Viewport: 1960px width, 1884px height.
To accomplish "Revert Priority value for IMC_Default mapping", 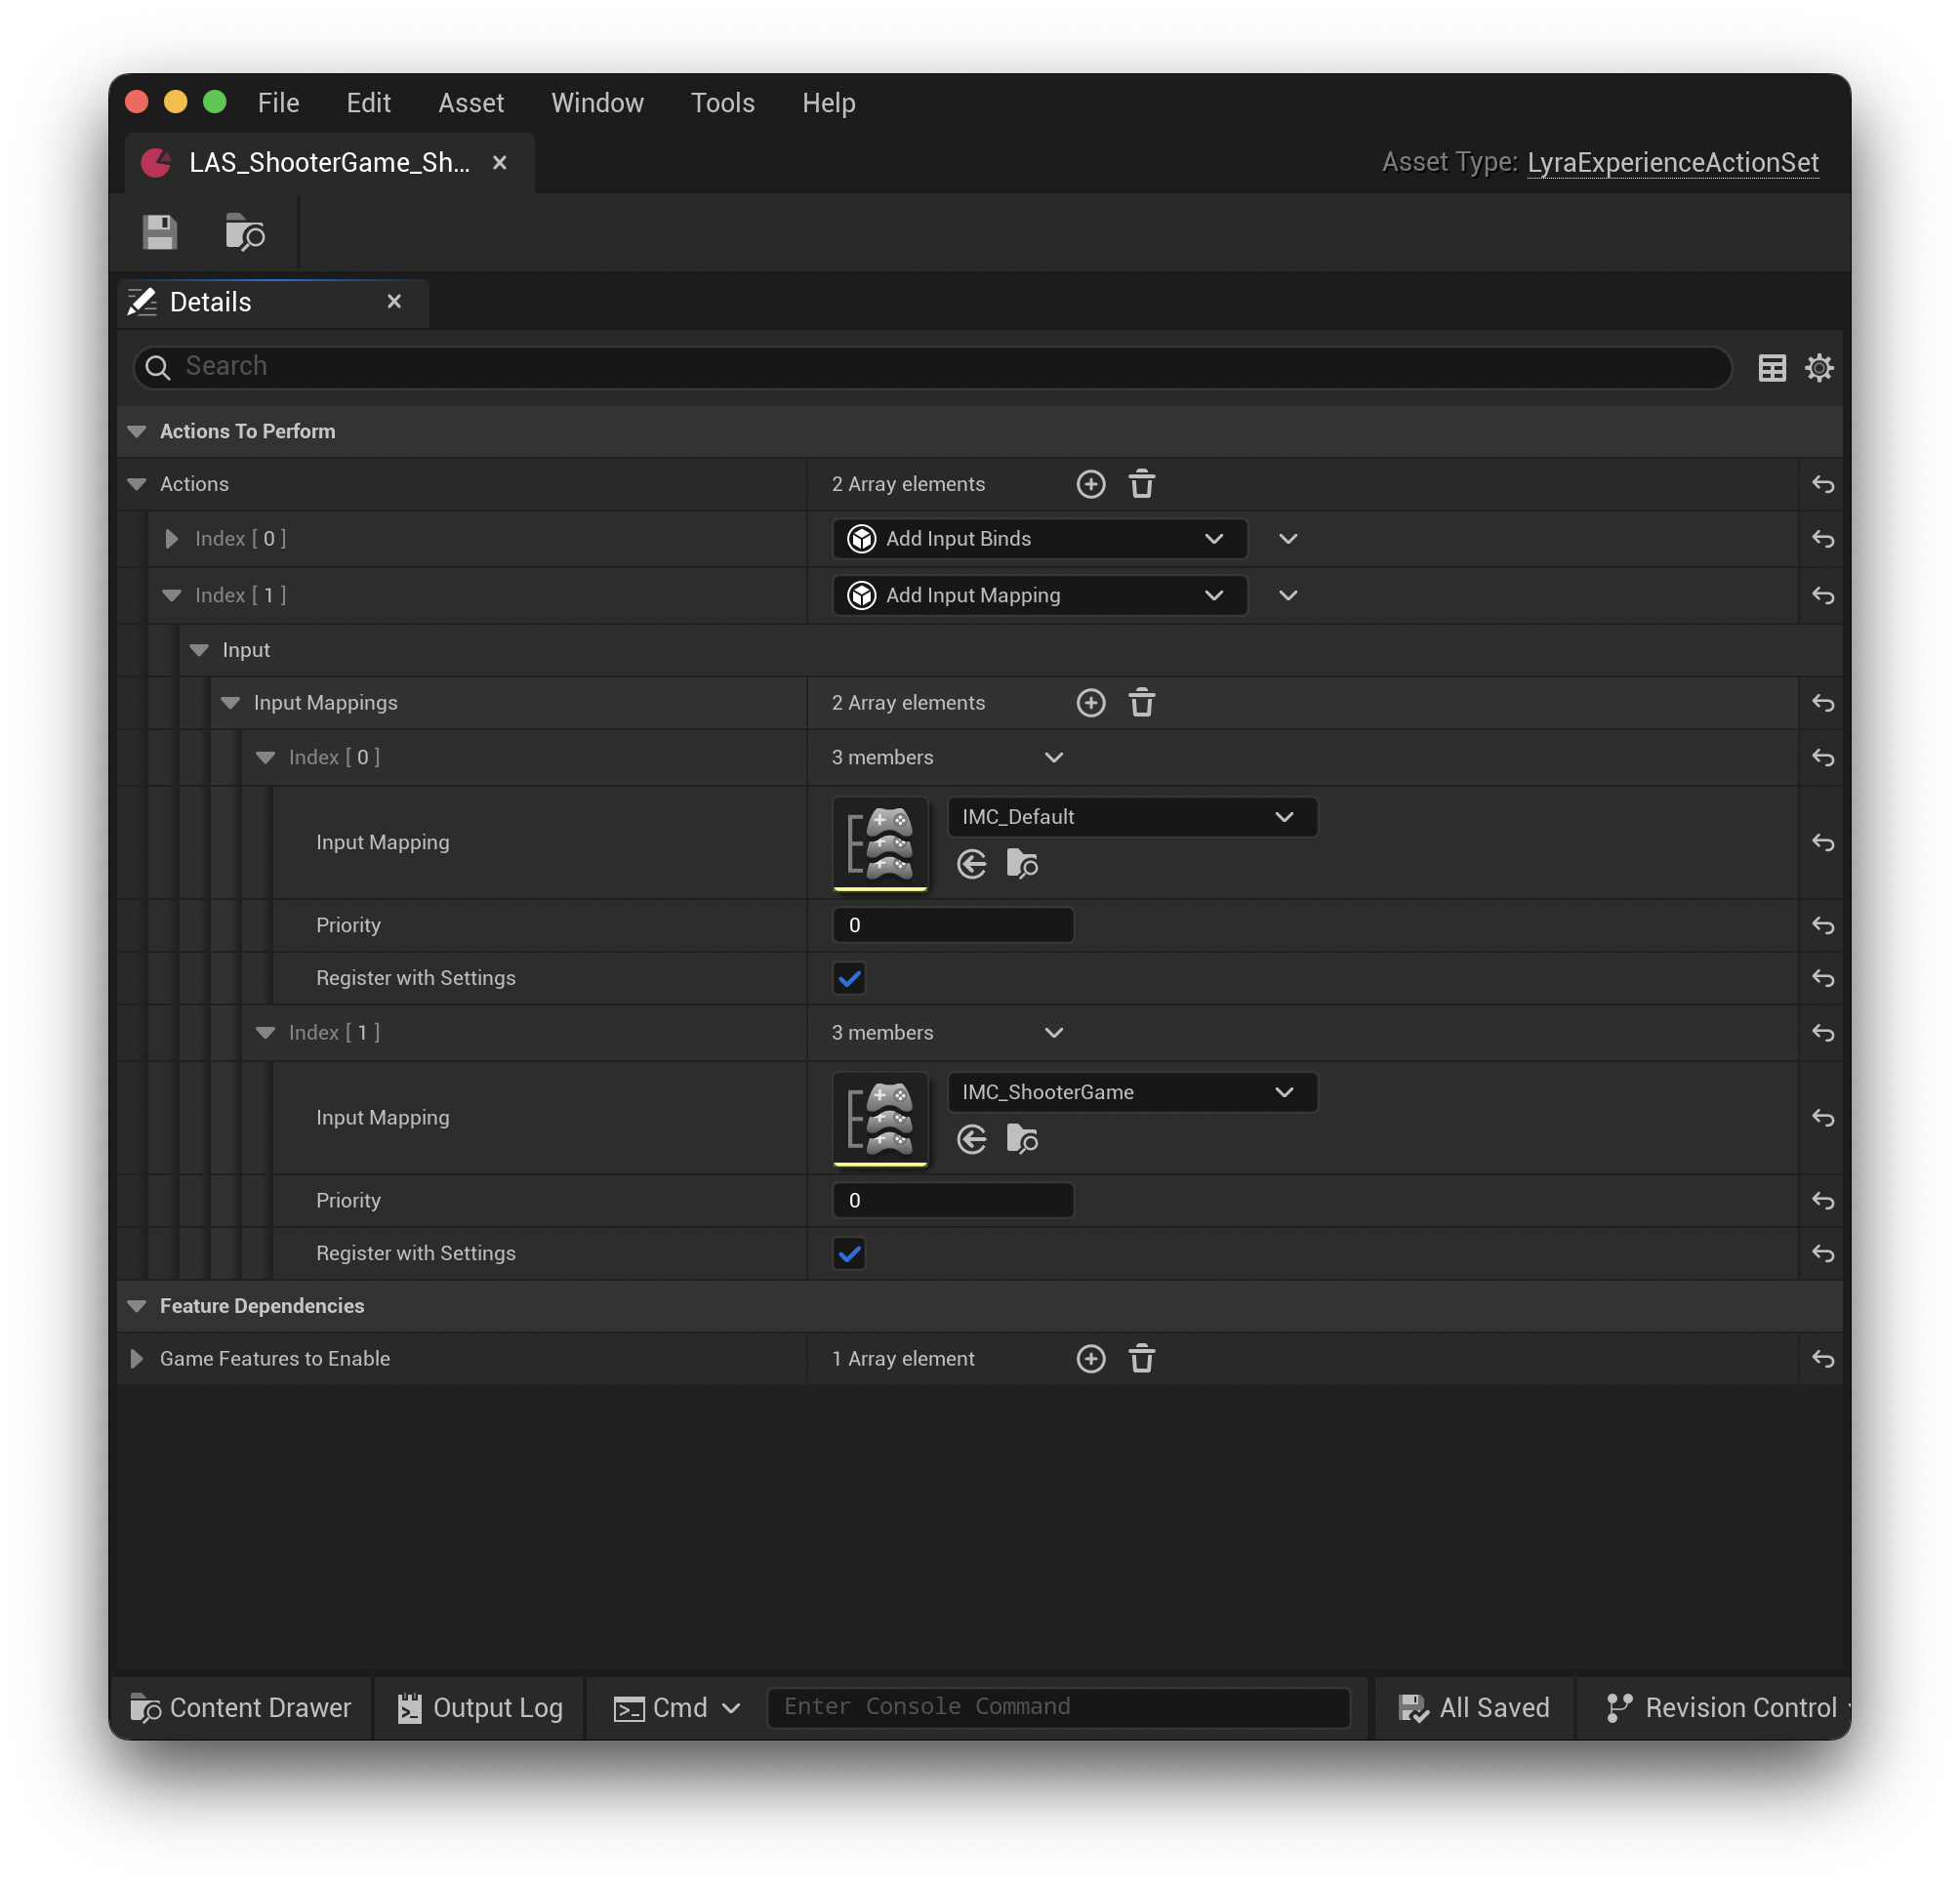I will [x=1822, y=925].
